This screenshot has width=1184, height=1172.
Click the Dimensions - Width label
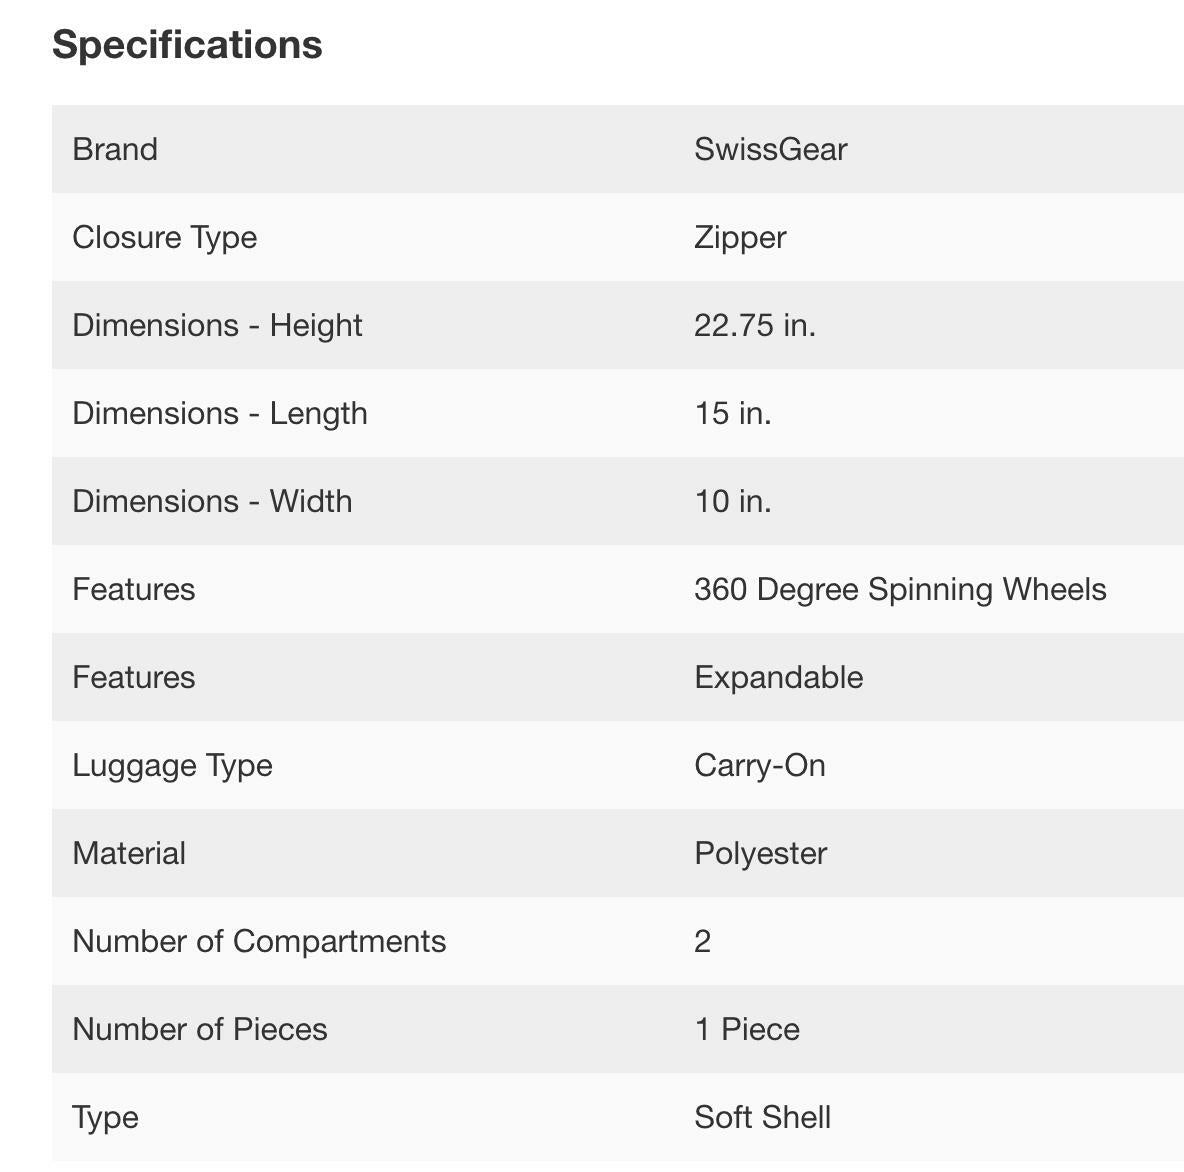click(x=212, y=501)
